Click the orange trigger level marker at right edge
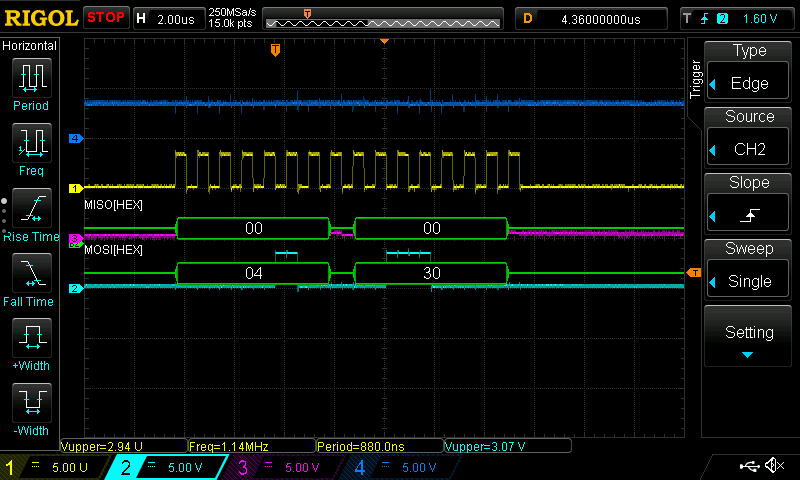 tap(694, 273)
